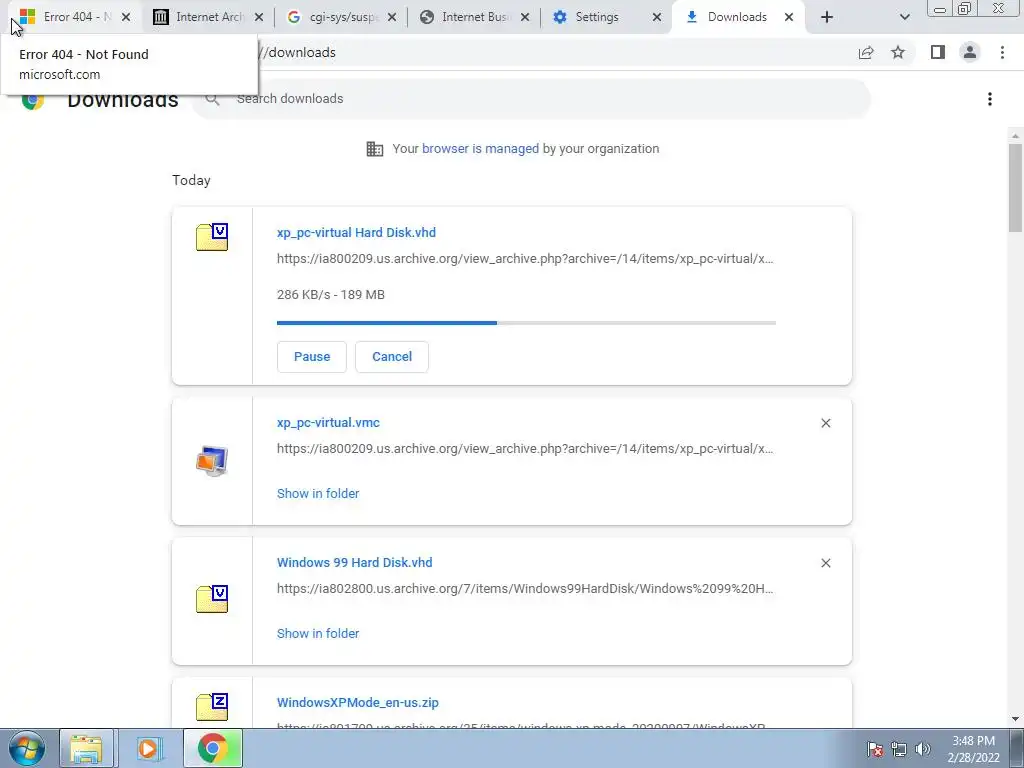Viewport: 1024px width, 768px height.
Task: Click the download progress bar
Action: (526, 323)
